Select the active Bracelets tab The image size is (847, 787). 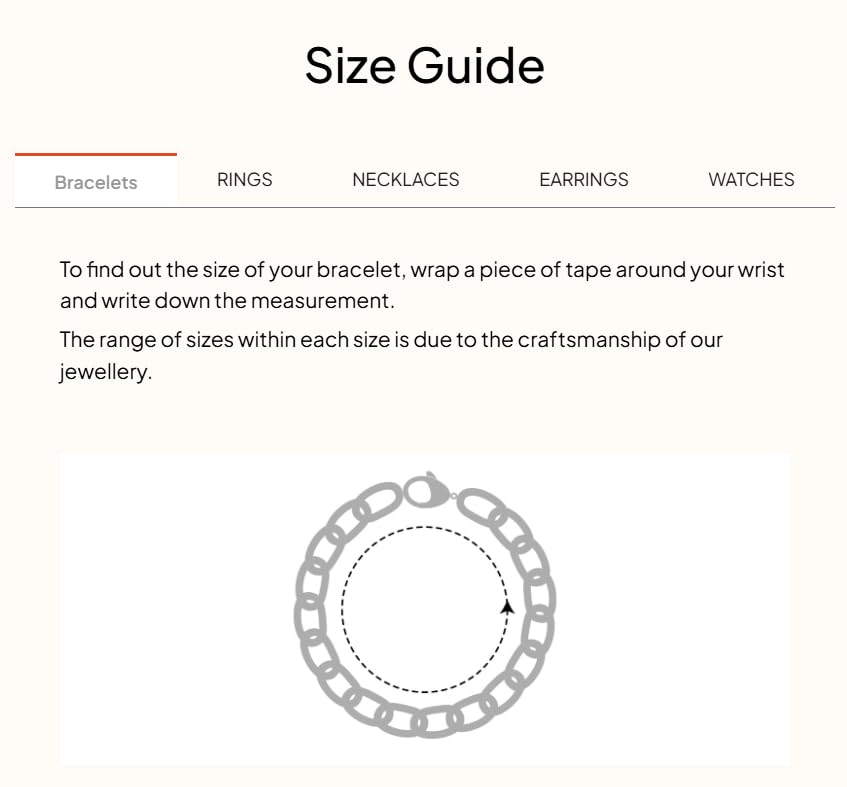pos(96,183)
